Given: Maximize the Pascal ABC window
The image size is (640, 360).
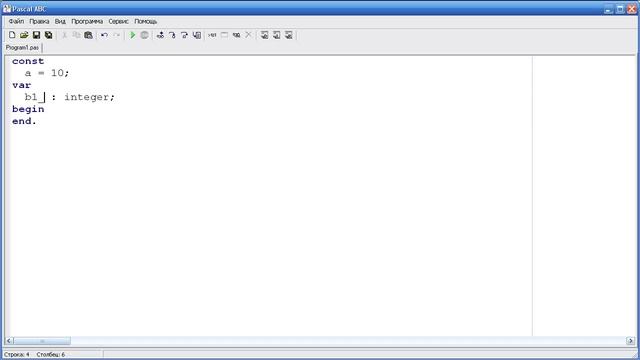Looking at the screenshot, I should point(620,9).
